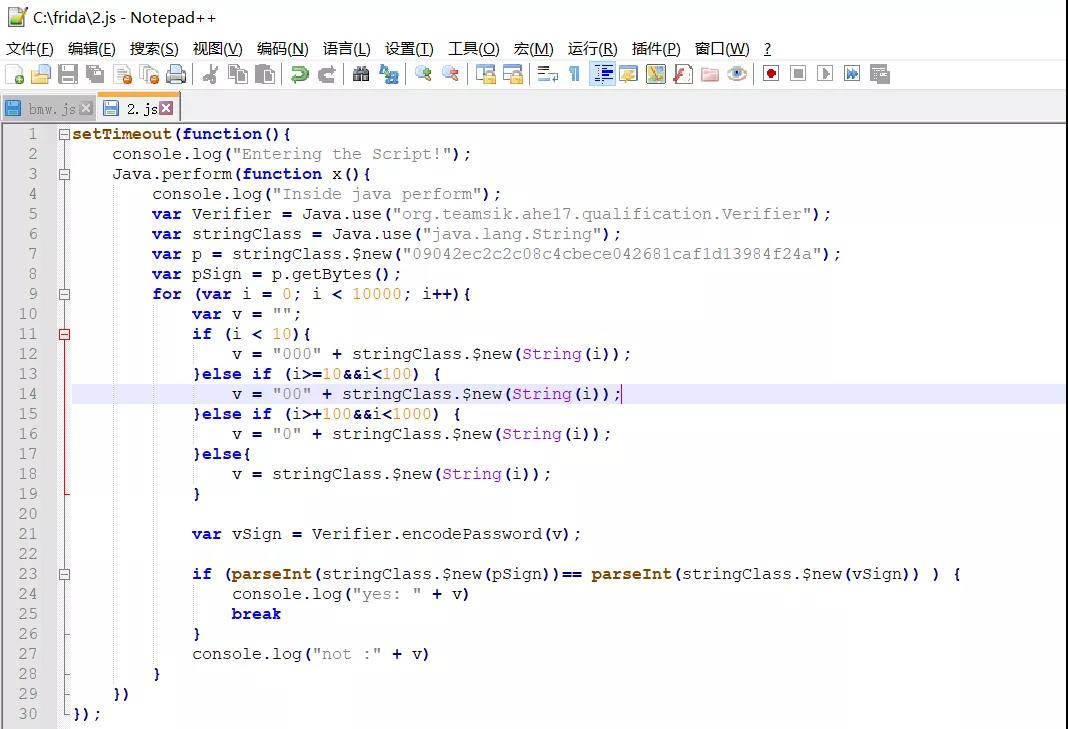This screenshot has height=729, width=1068.
Task: Open the 编辑(E) menu
Action: (x=92, y=49)
